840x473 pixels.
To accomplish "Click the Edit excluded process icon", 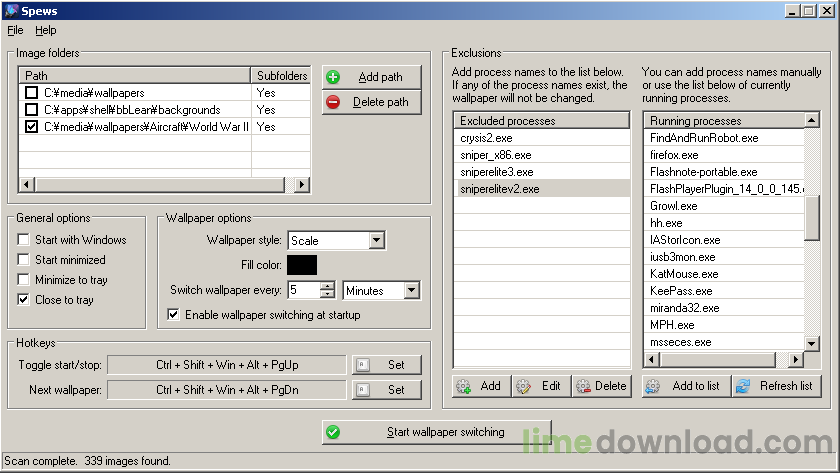I will tap(522, 386).
